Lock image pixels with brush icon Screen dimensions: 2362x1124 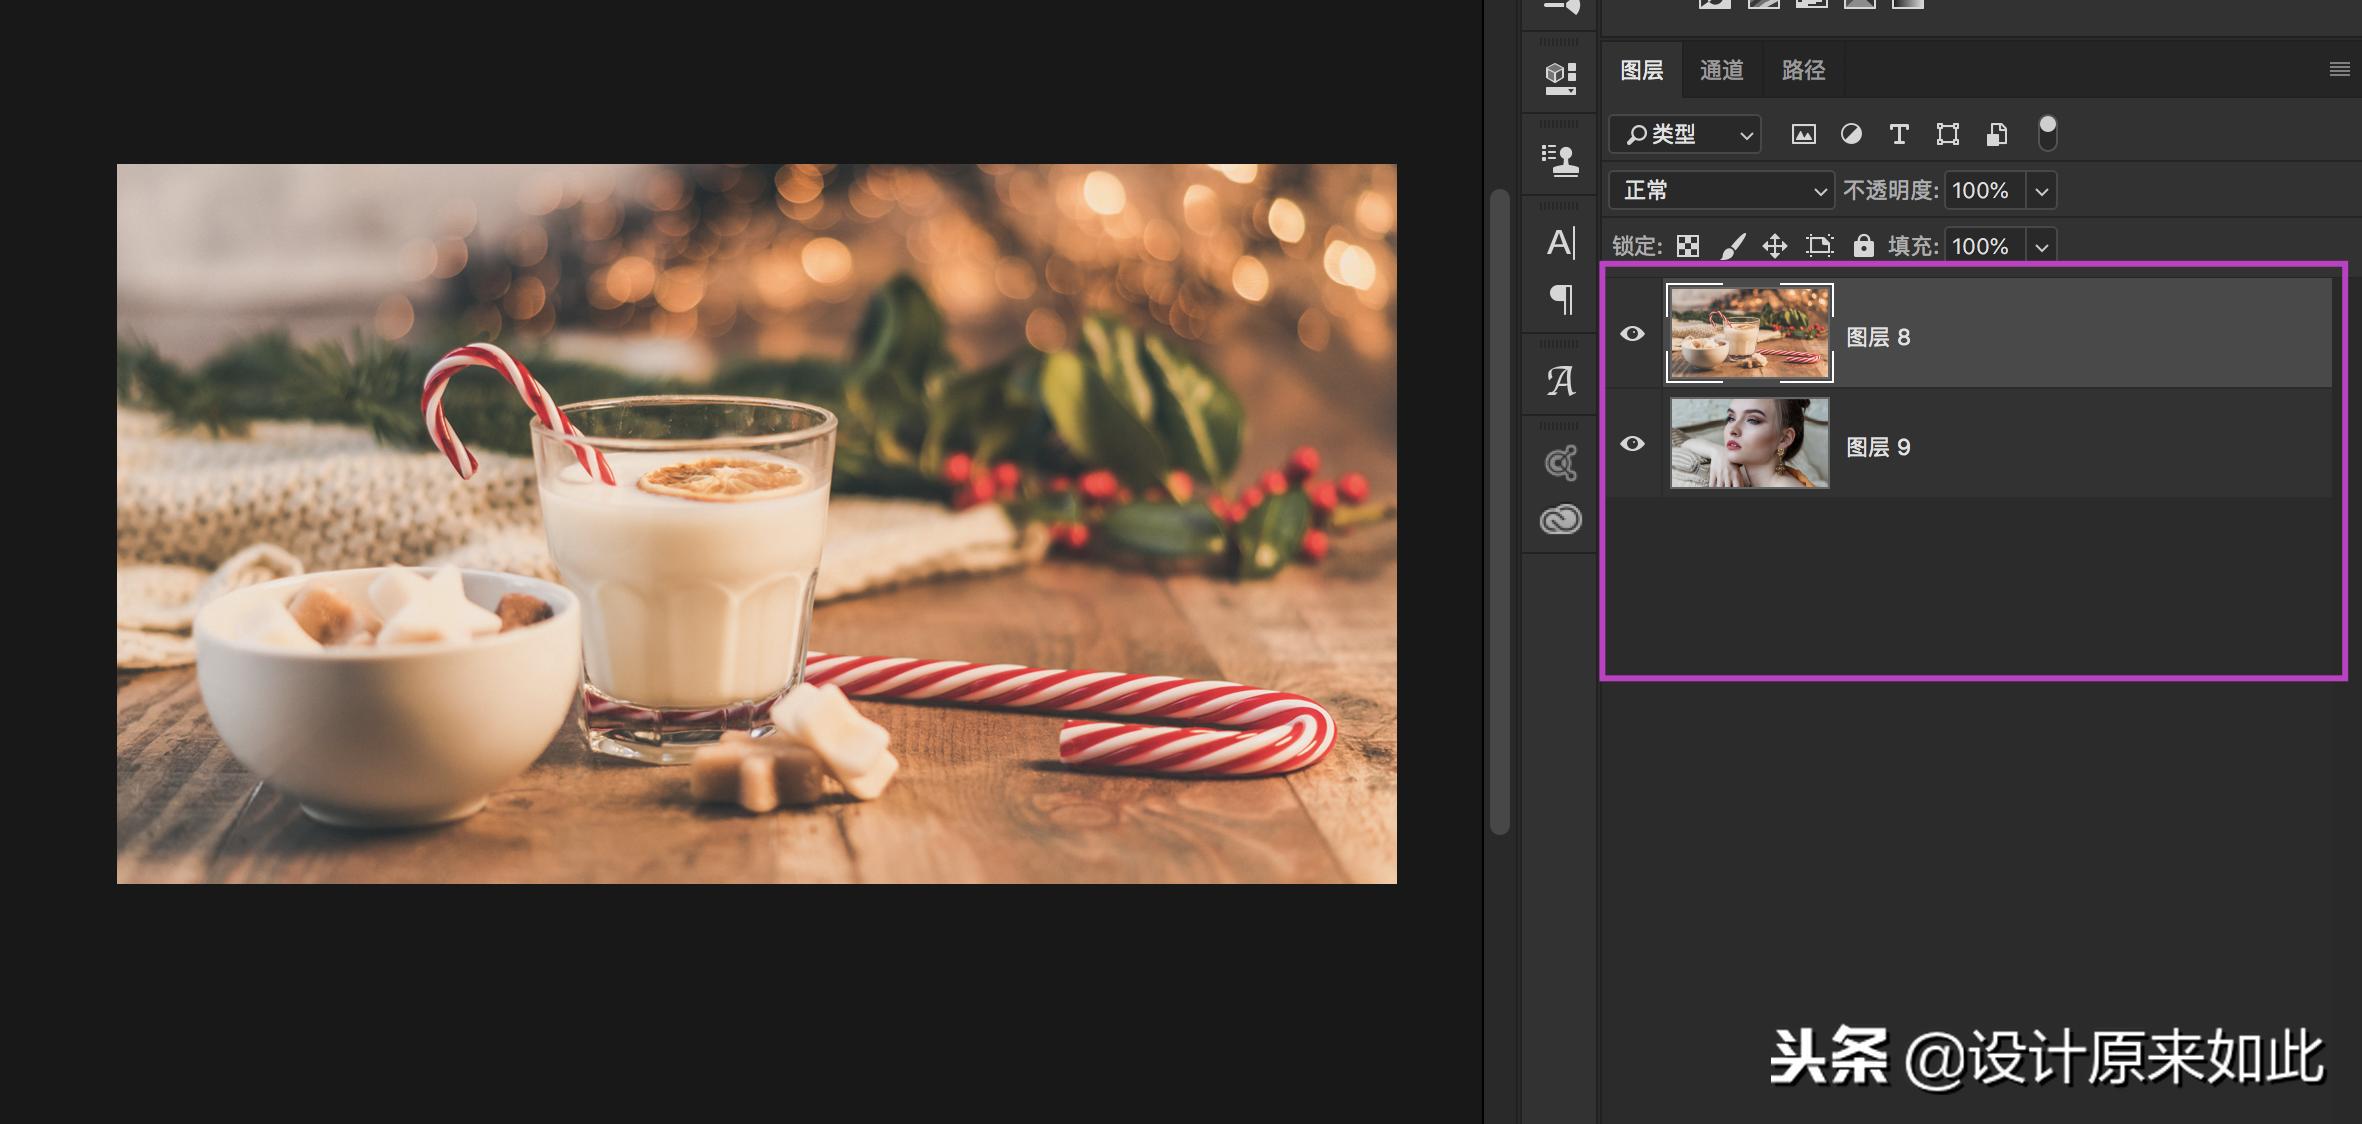pyautogui.click(x=1732, y=246)
